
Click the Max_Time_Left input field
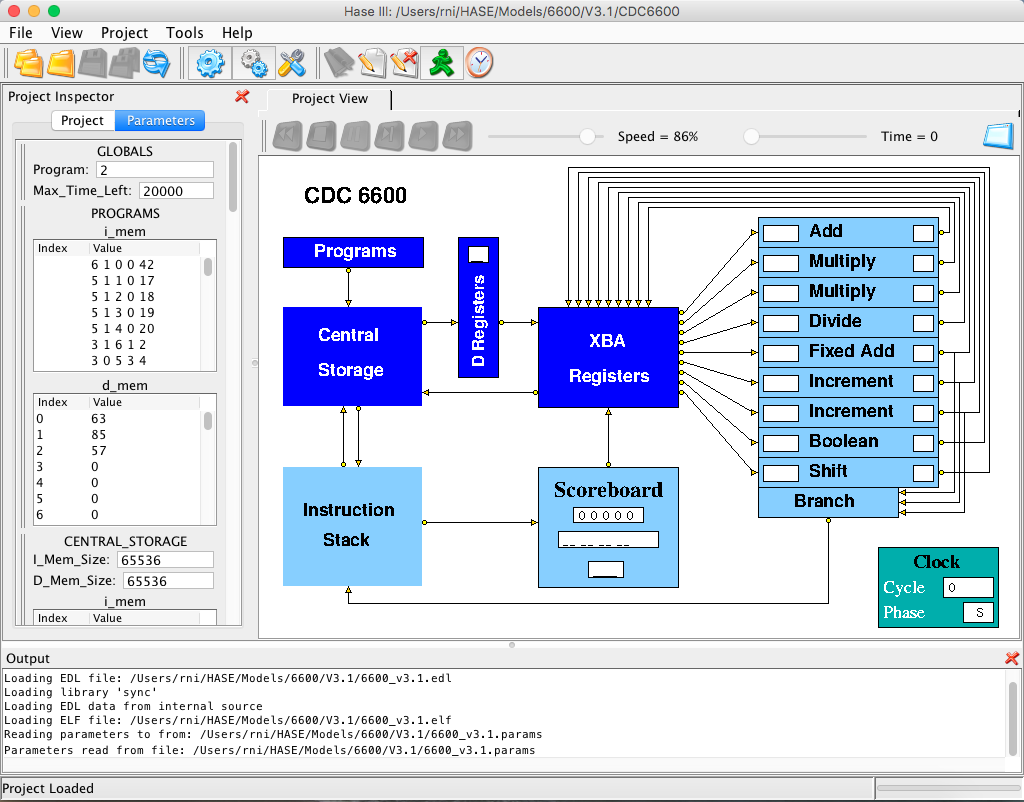pos(176,191)
